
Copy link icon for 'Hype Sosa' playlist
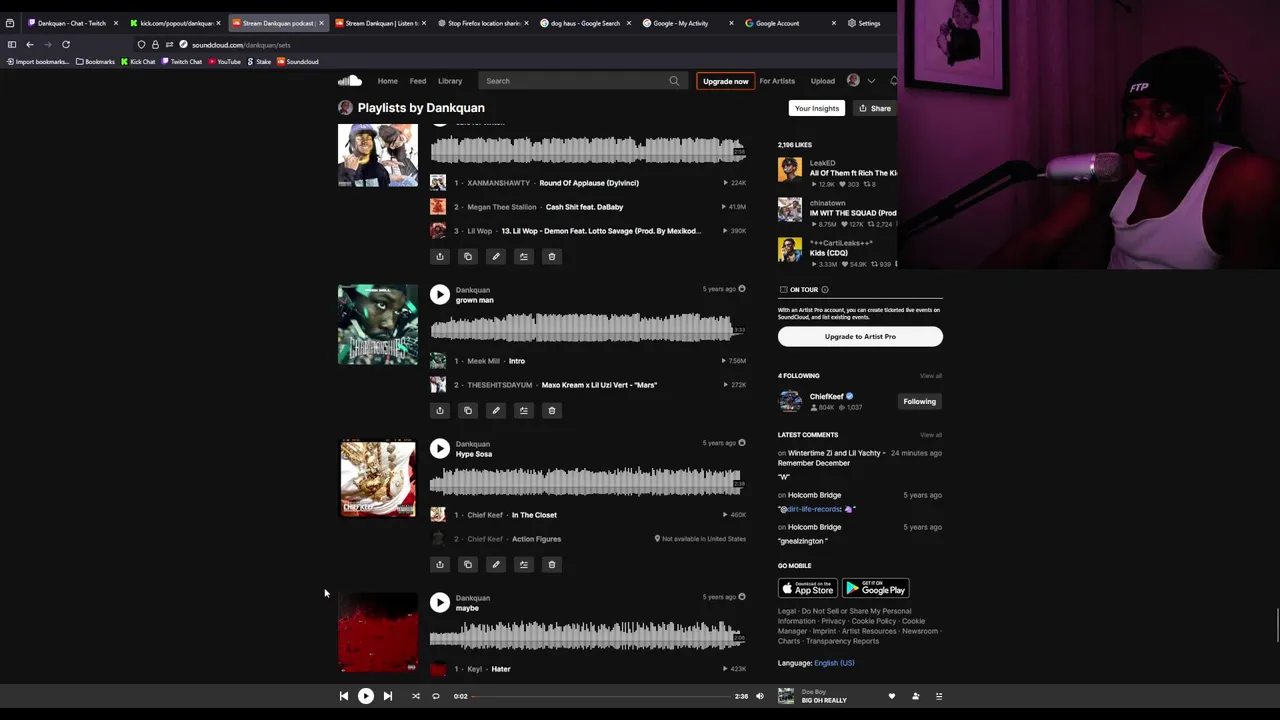pyautogui.click(x=468, y=564)
